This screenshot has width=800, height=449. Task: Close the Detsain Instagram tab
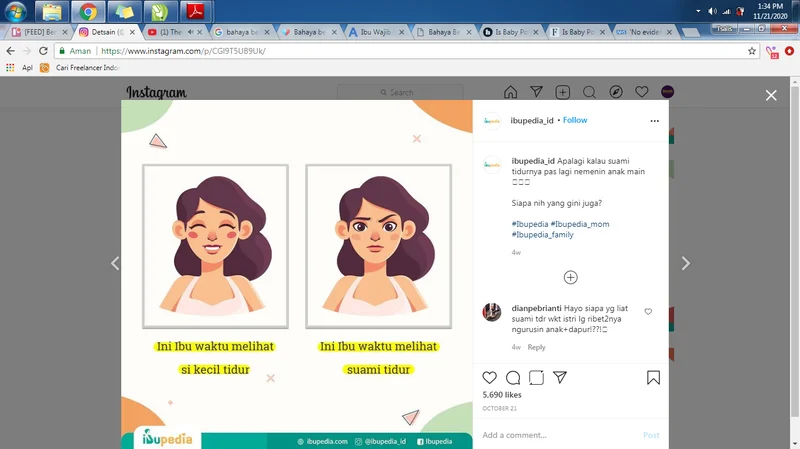pos(132,32)
